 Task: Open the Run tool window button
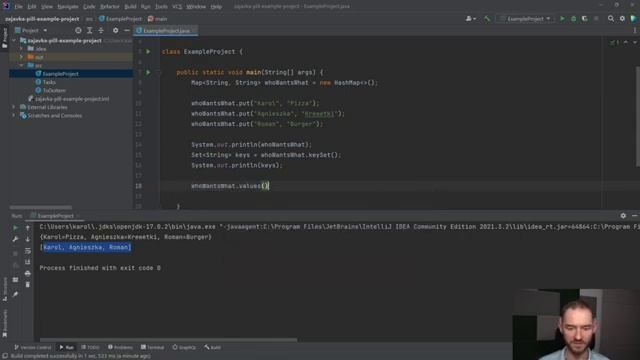point(67,347)
